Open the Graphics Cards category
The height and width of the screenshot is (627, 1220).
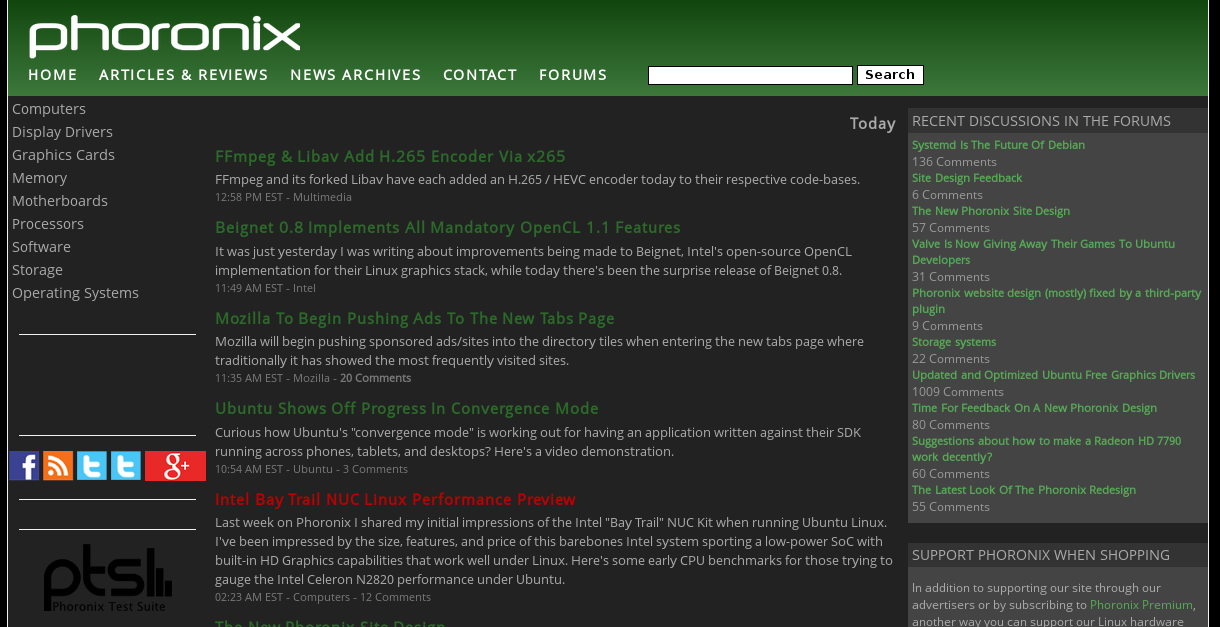coord(63,155)
